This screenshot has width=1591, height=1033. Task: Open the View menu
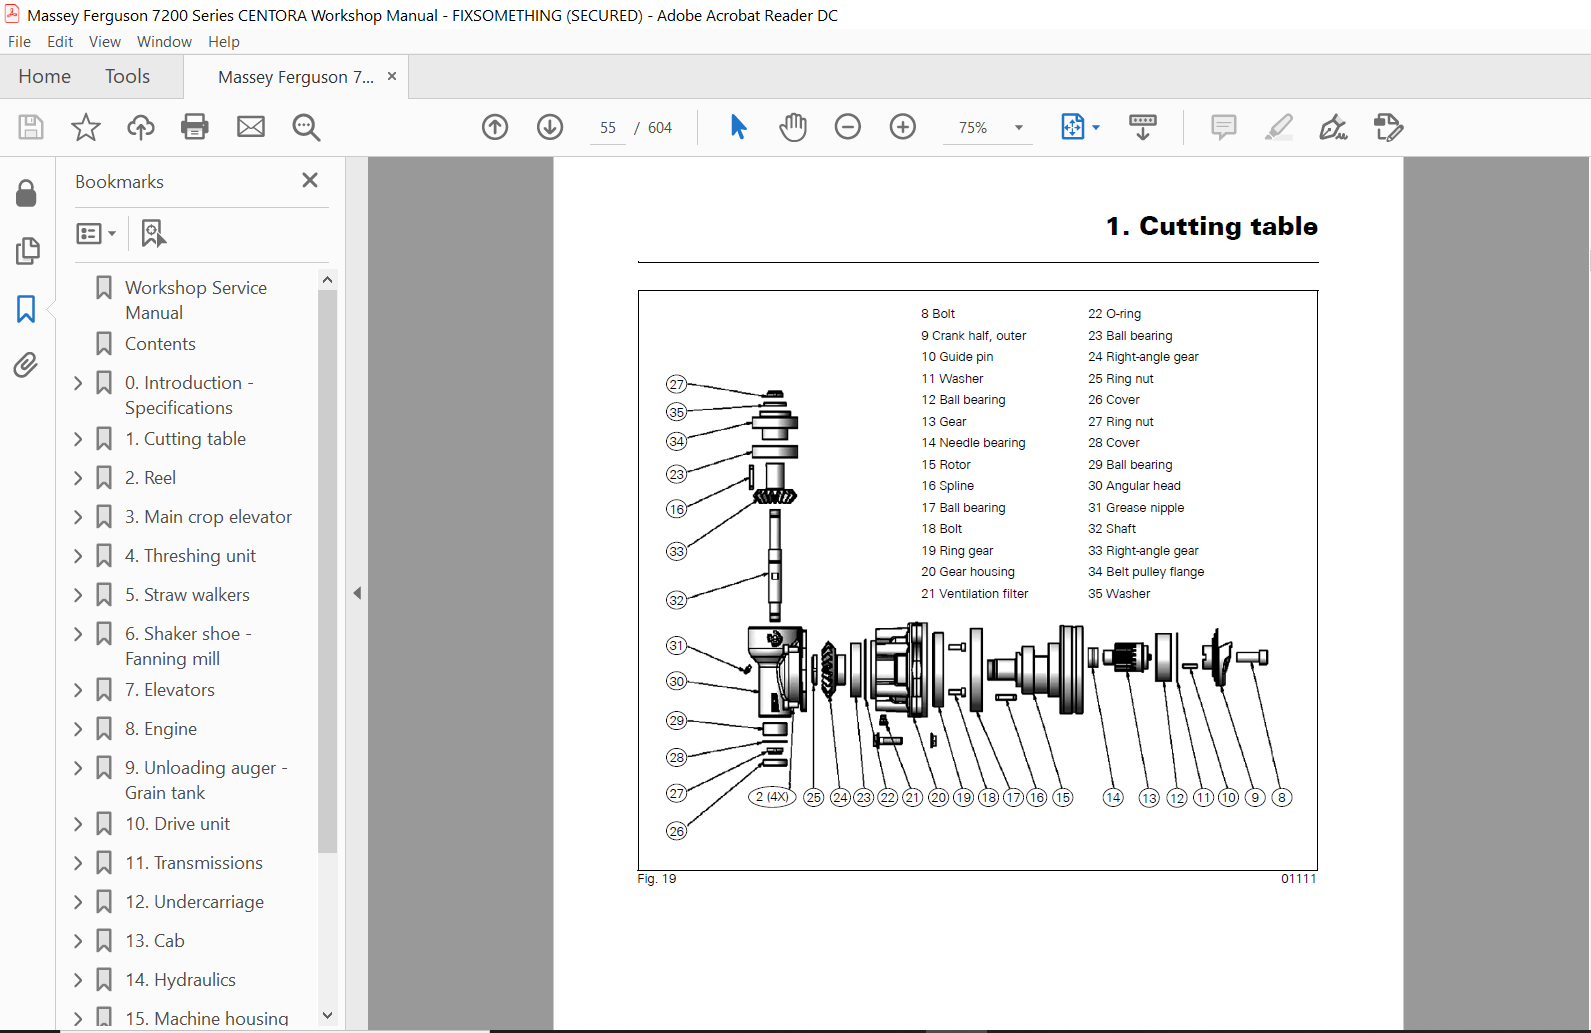coord(105,42)
